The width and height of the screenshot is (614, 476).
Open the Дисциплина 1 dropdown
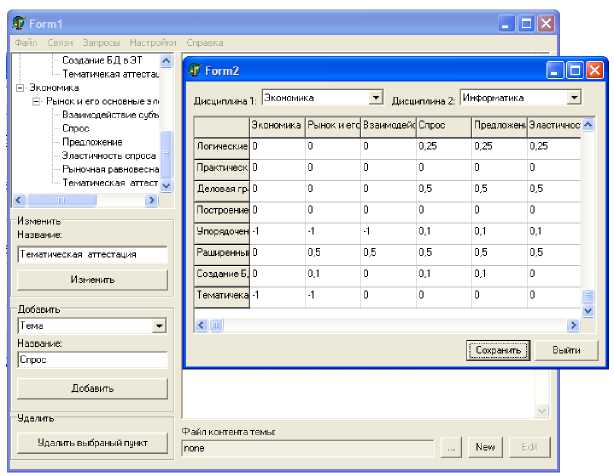(376, 98)
